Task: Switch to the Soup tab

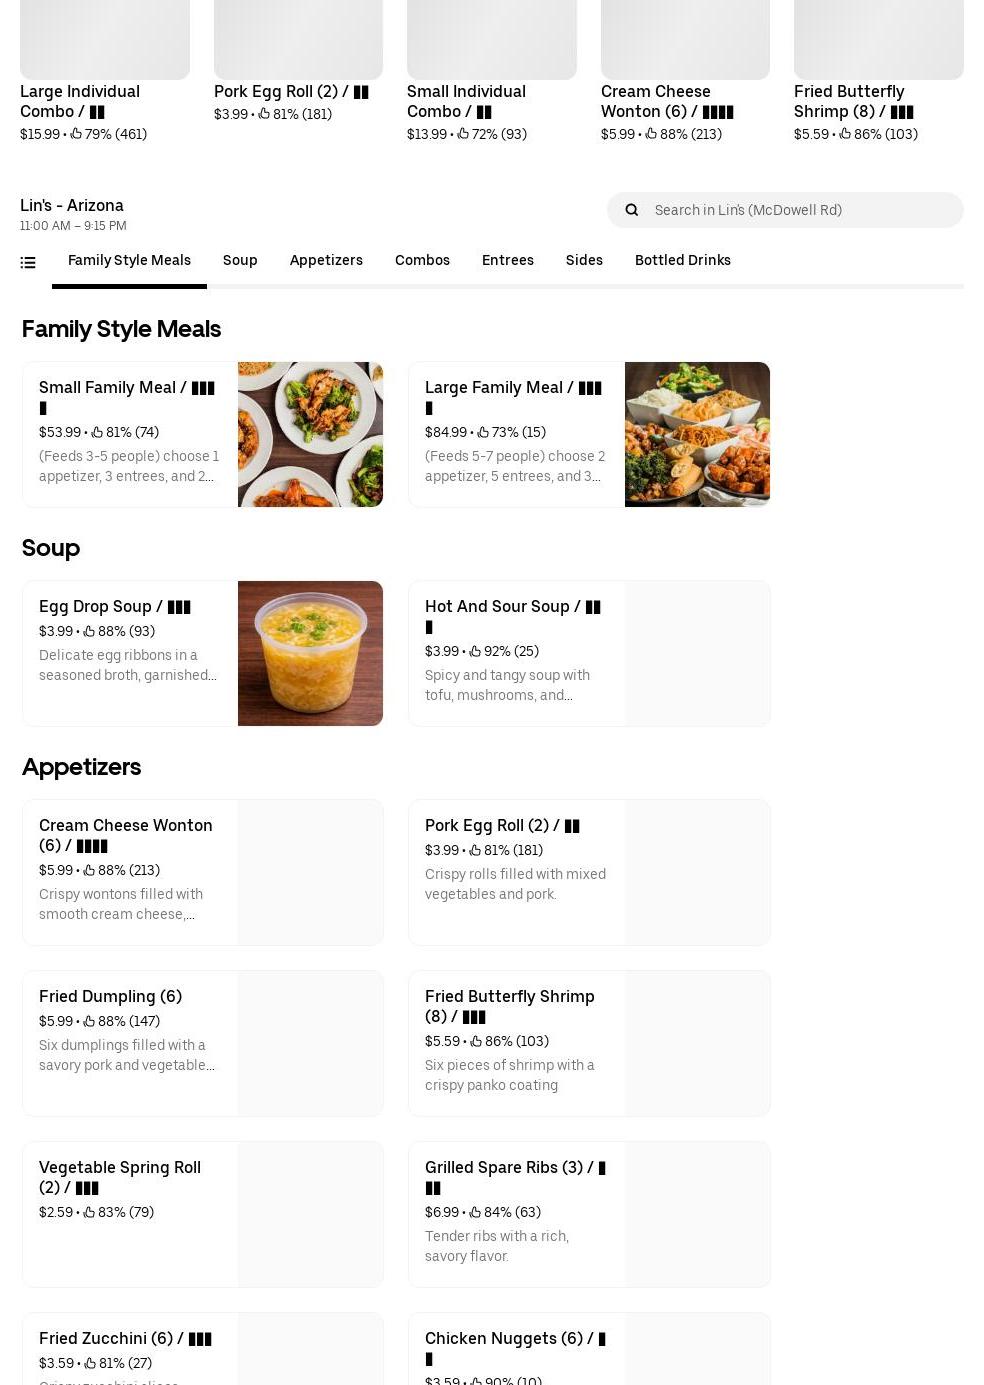Action: [x=240, y=260]
